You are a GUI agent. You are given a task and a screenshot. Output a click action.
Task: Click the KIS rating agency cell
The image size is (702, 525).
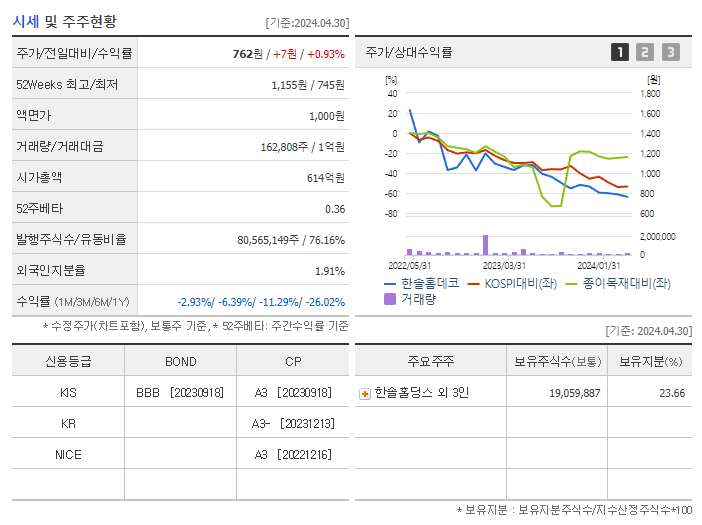point(68,393)
